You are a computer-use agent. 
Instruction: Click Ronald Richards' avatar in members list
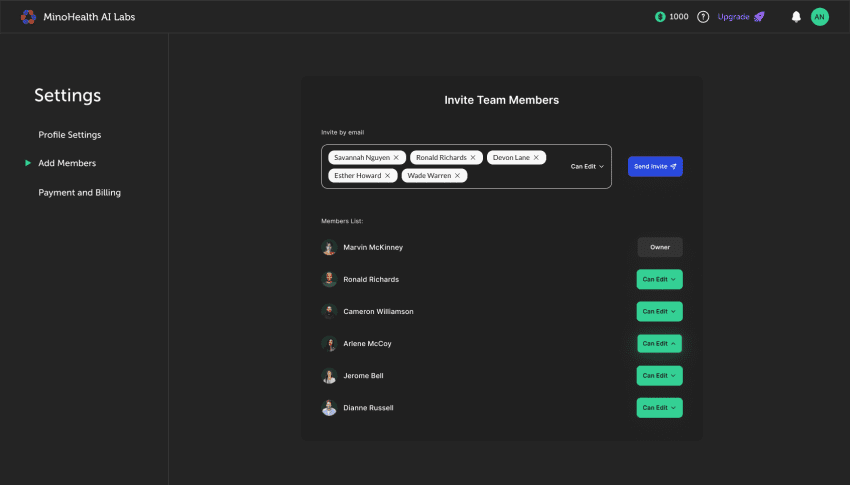(x=329, y=279)
